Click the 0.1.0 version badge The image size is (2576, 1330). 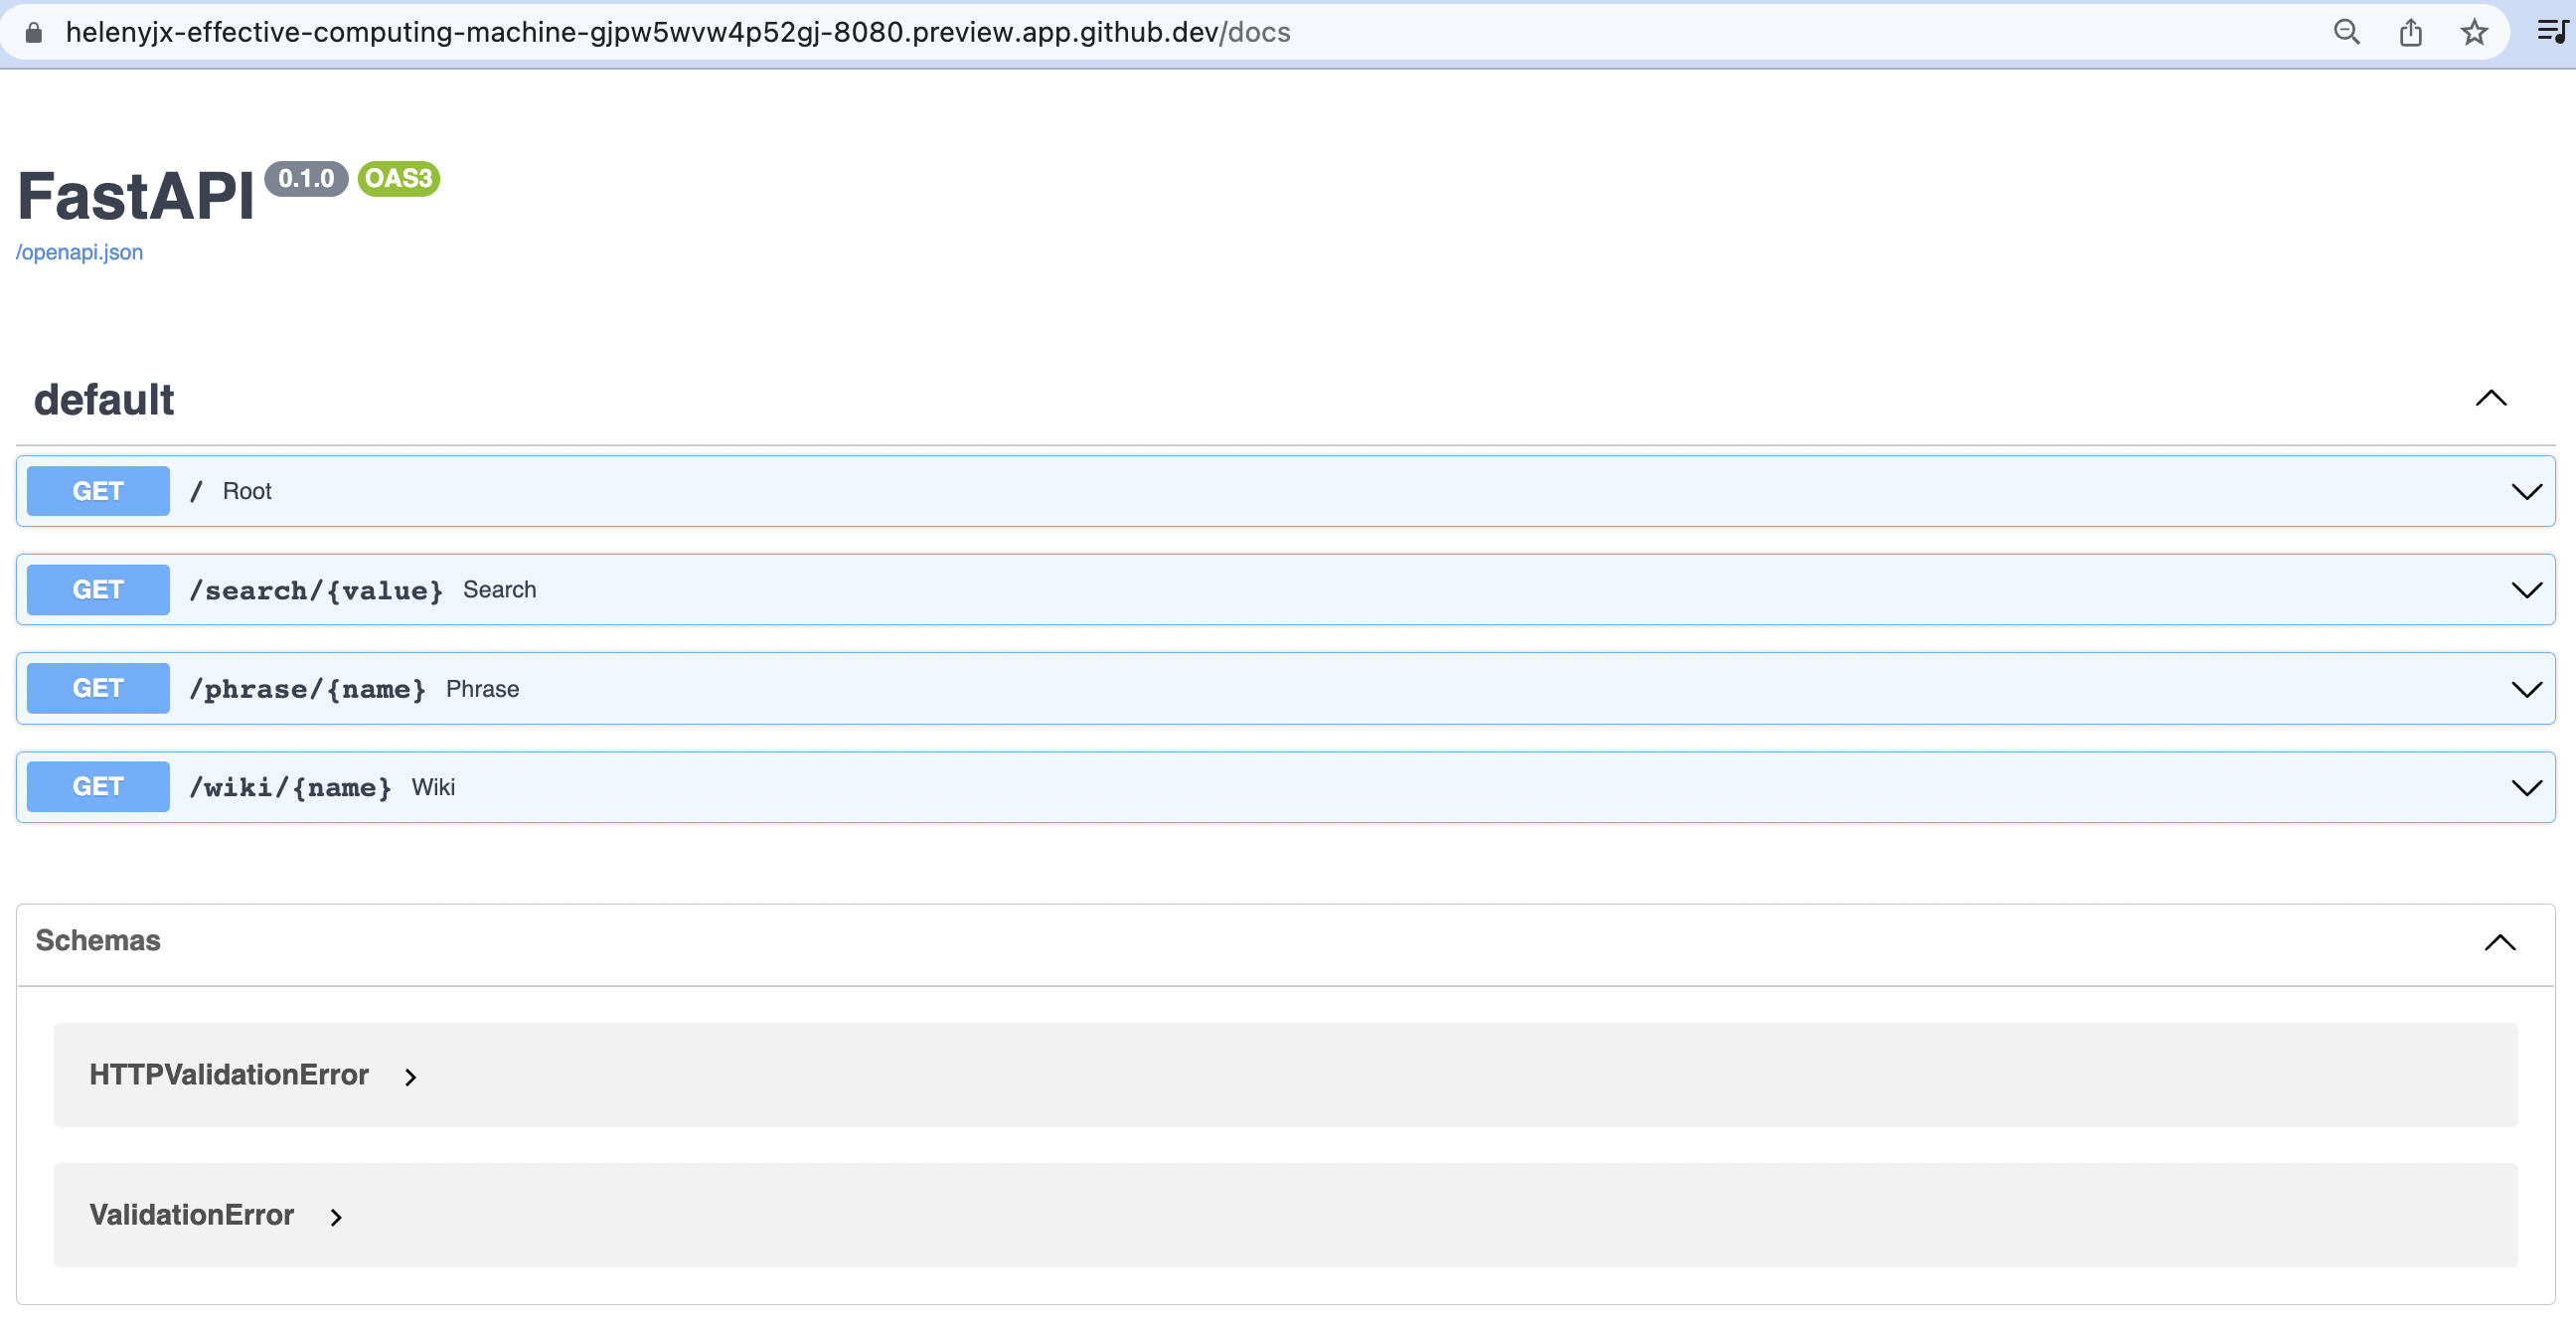[306, 179]
